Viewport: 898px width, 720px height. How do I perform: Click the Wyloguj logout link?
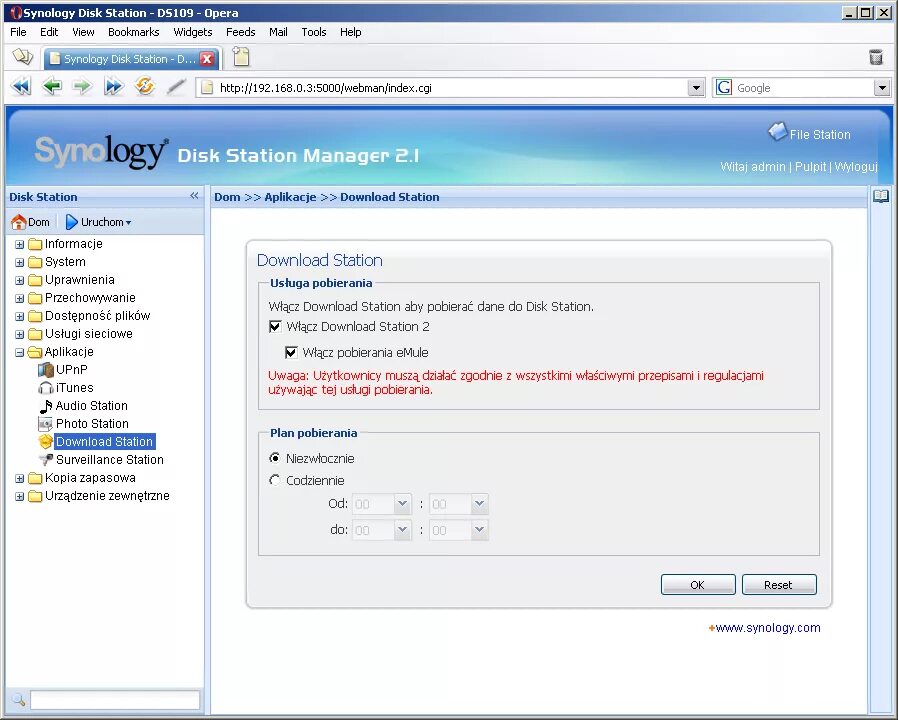pyautogui.click(x=856, y=167)
